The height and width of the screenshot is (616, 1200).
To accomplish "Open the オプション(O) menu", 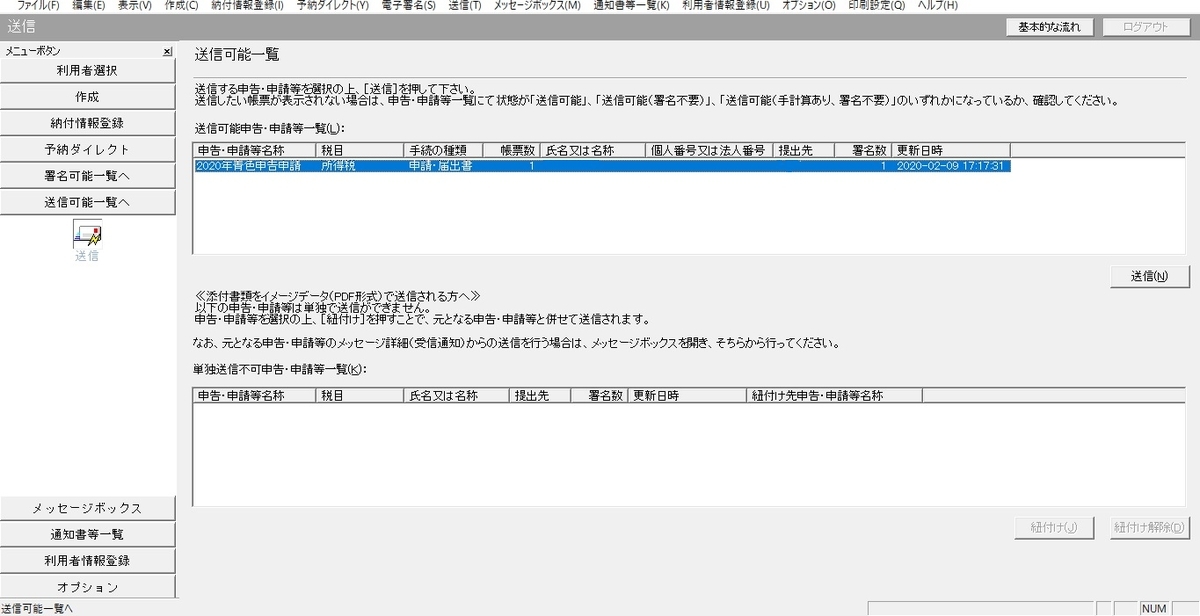I will tap(809, 6).
